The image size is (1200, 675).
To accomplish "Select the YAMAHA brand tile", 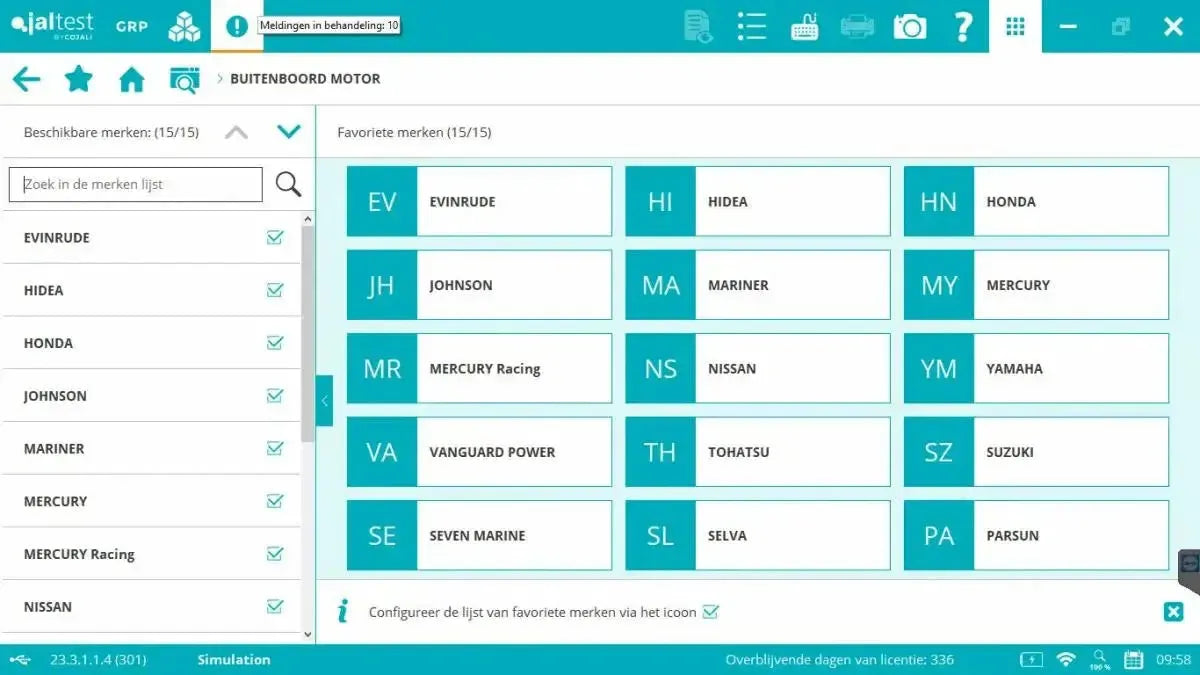I will [1035, 368].
